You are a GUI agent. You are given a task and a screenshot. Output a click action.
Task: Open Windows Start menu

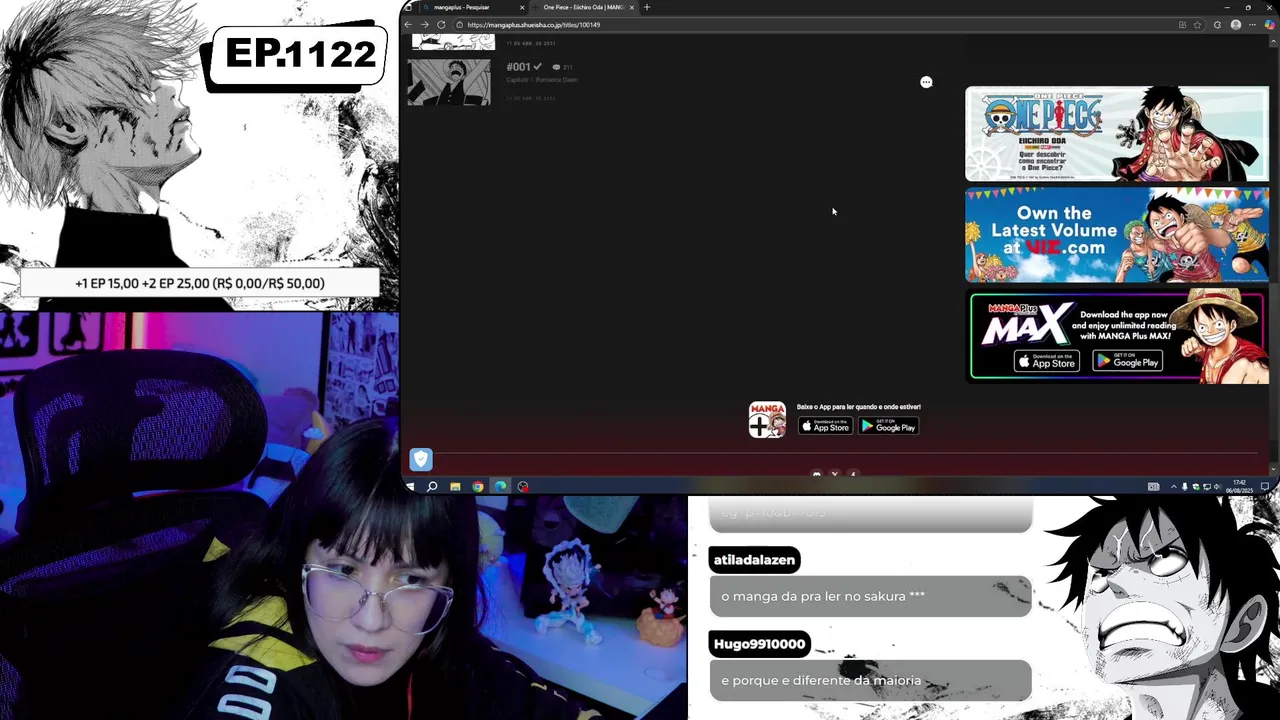click(x=409, y=487)
